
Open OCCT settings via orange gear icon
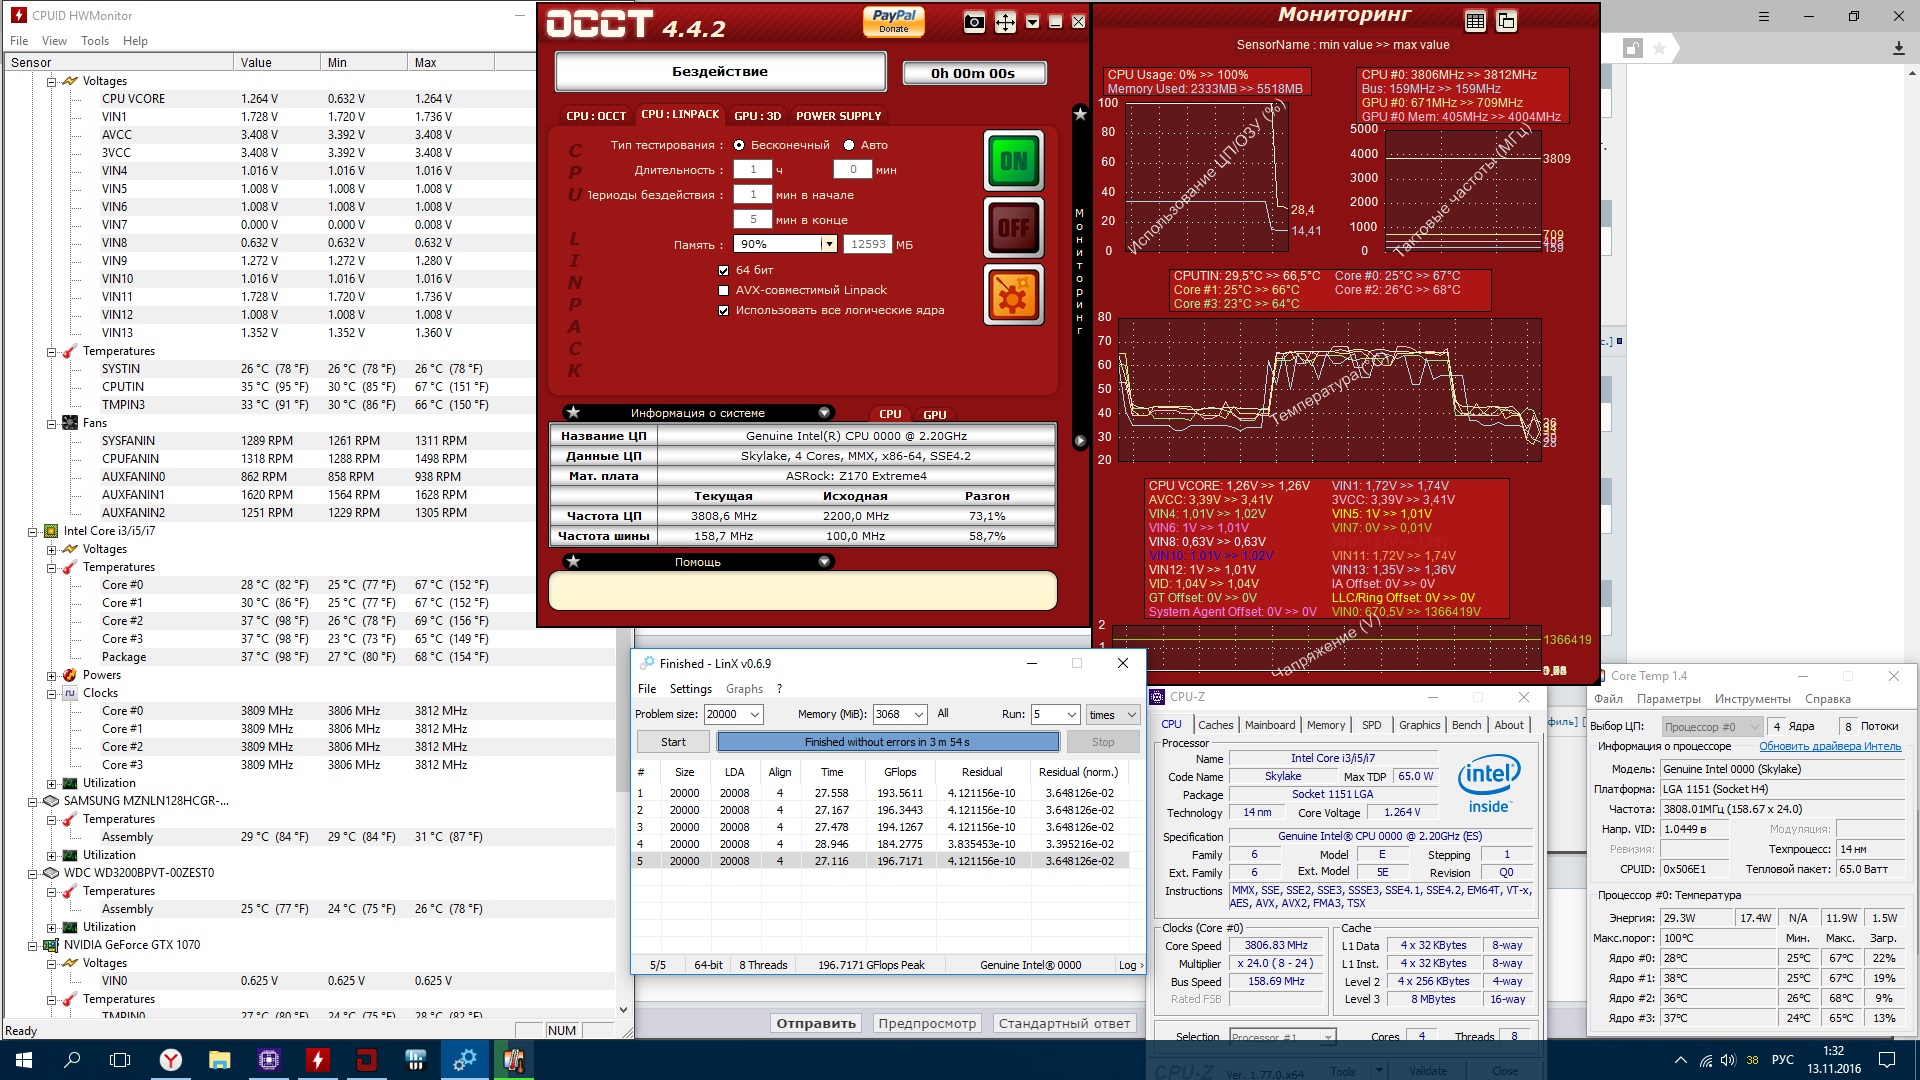[x=1013, y=296]
